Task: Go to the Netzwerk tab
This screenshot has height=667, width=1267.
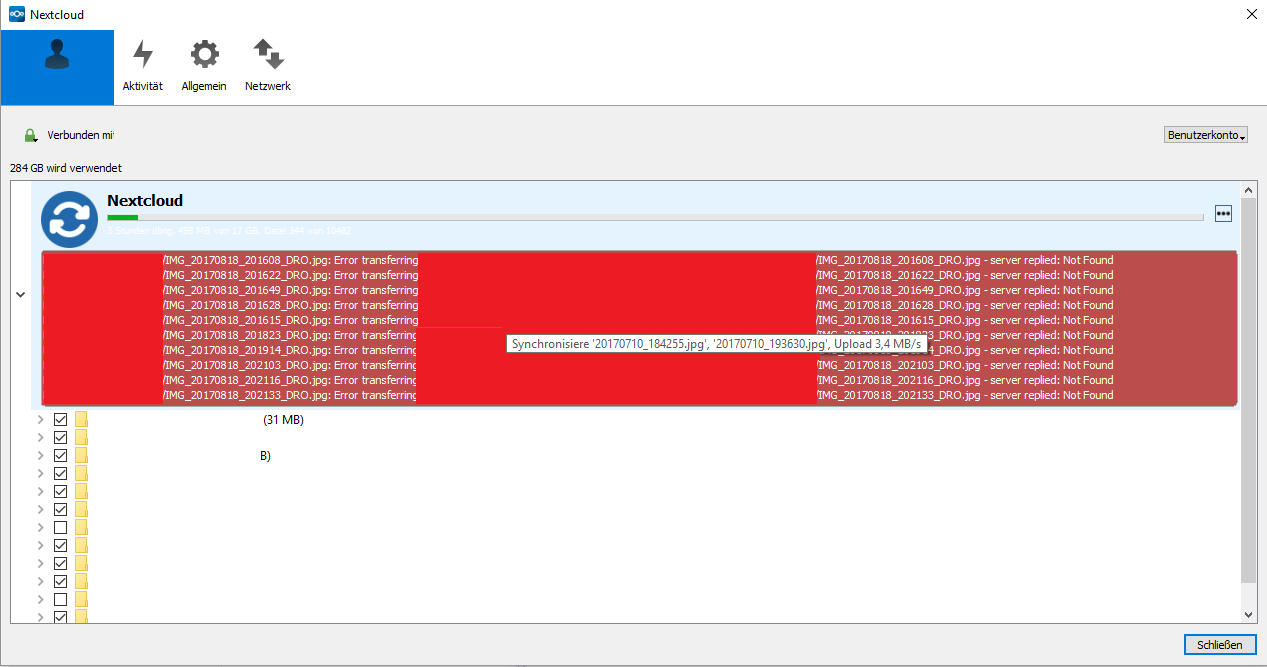Action: click(x=268, y=67)
